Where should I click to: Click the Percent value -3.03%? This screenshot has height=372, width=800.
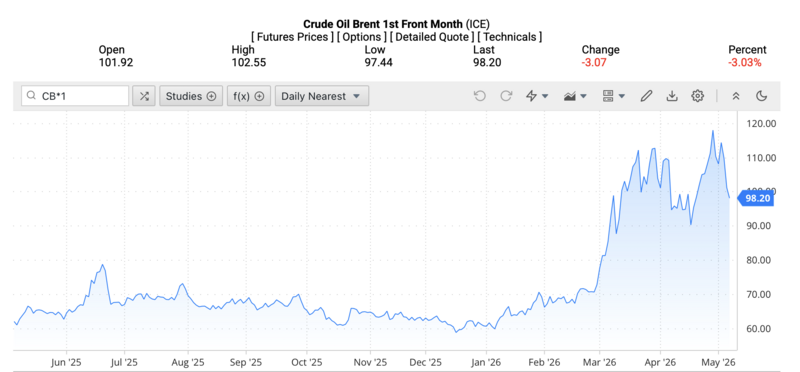[744, 63]
